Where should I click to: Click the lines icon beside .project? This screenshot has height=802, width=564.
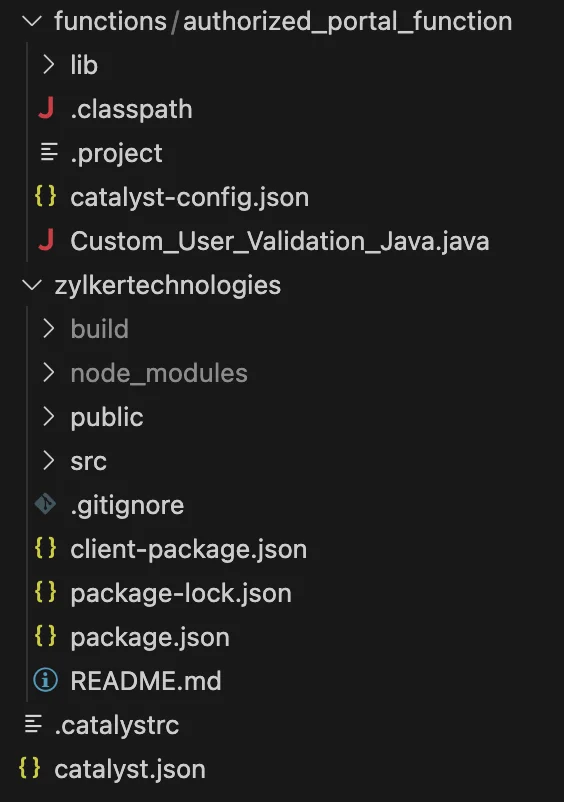tap(49, 152)
